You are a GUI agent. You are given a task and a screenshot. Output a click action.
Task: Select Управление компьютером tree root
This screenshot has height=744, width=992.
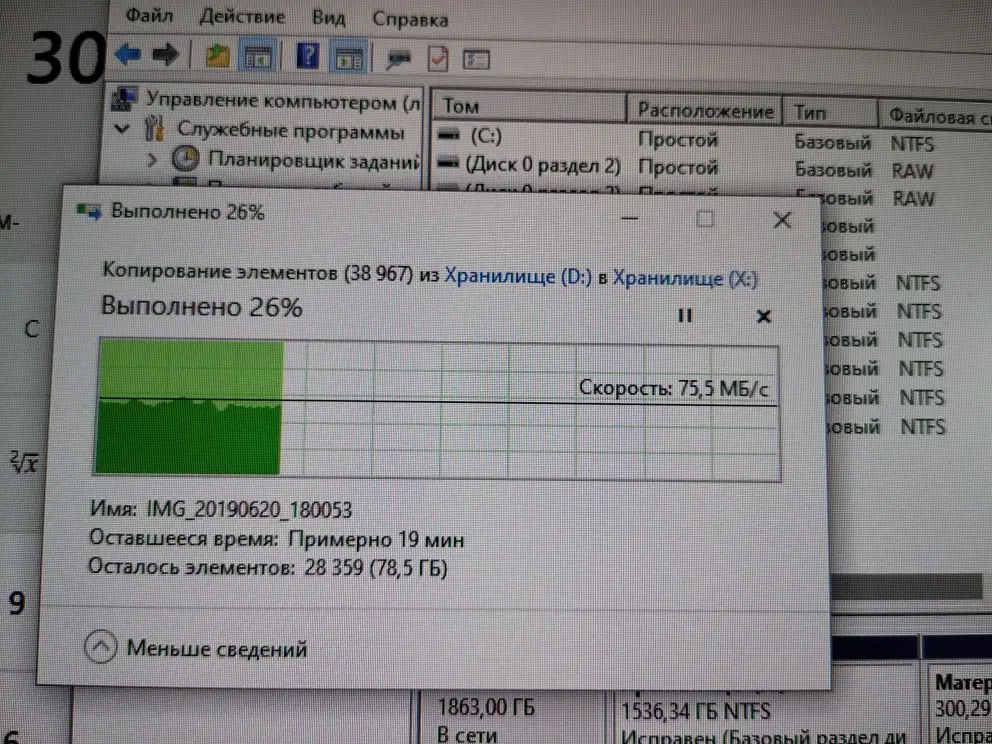(x=282, y=101)
